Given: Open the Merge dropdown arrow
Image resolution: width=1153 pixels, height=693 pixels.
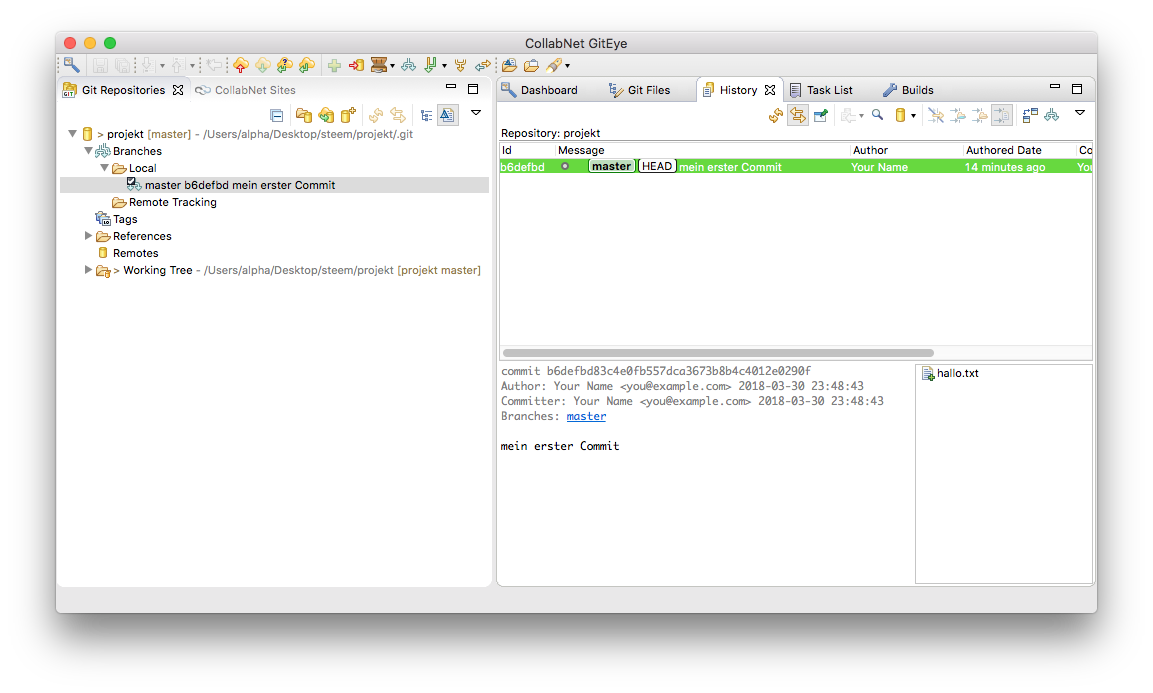Looking at the screenshot, I should [x=444, y=66].
